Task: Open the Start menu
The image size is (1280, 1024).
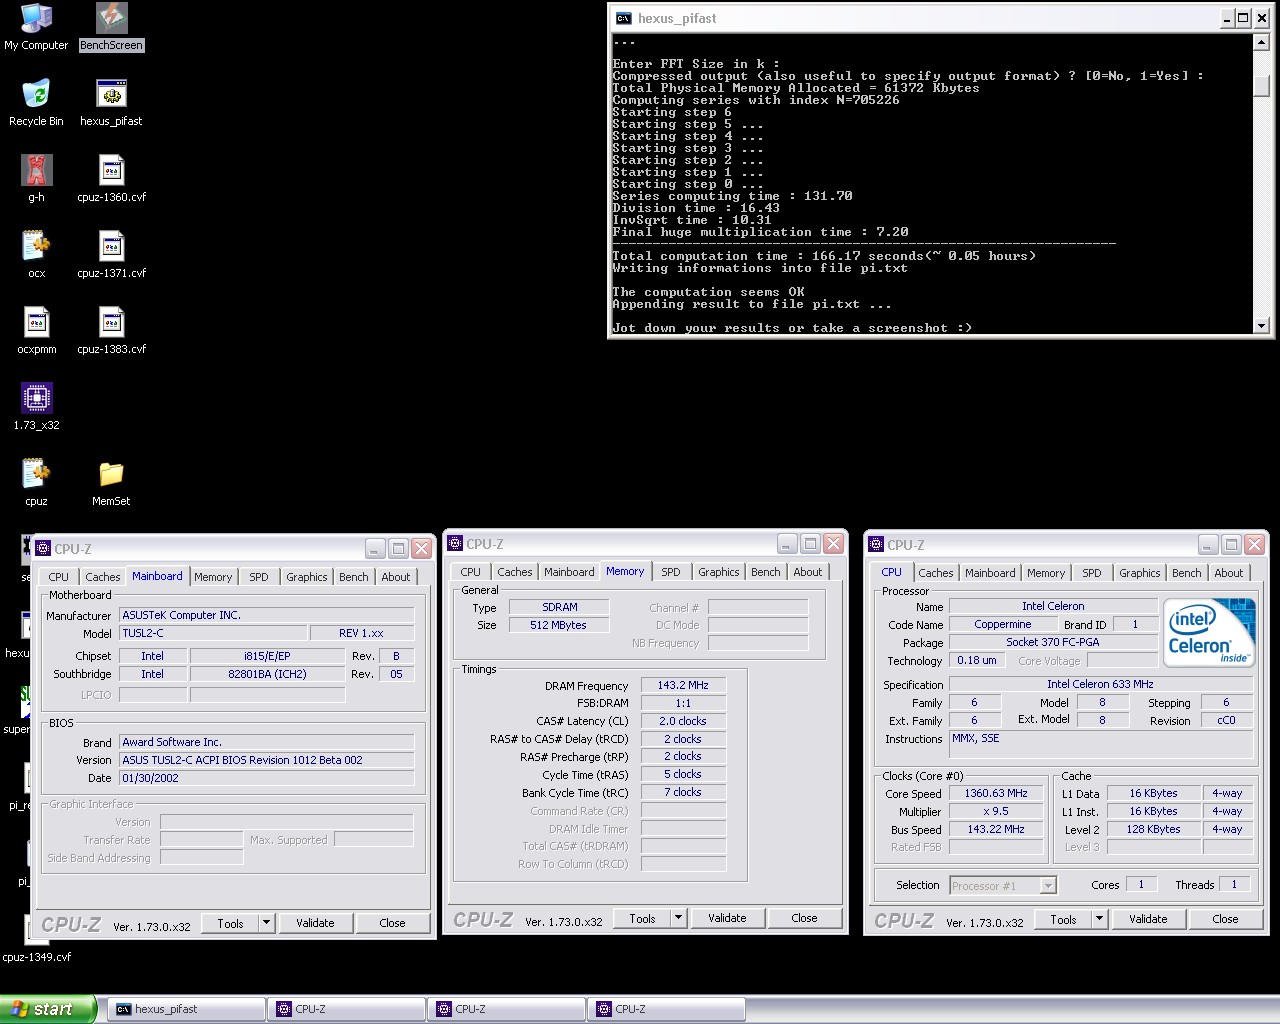Action: pyautogui.click(x=48, y=1009)
